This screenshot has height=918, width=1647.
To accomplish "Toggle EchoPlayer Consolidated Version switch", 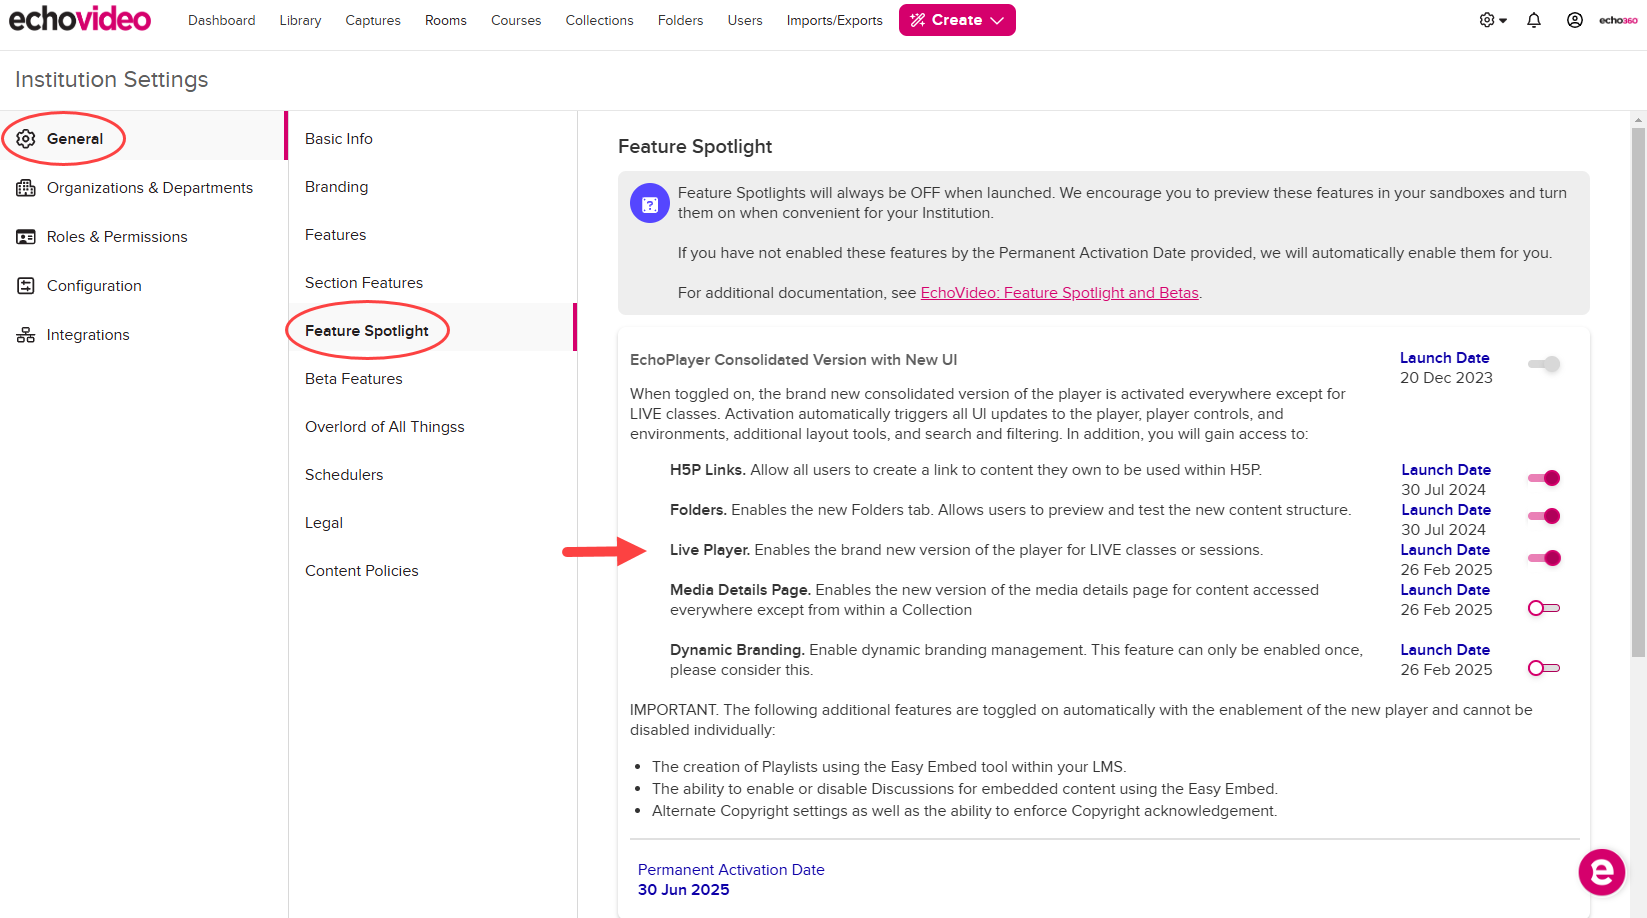I will (x=1544, y=364).
